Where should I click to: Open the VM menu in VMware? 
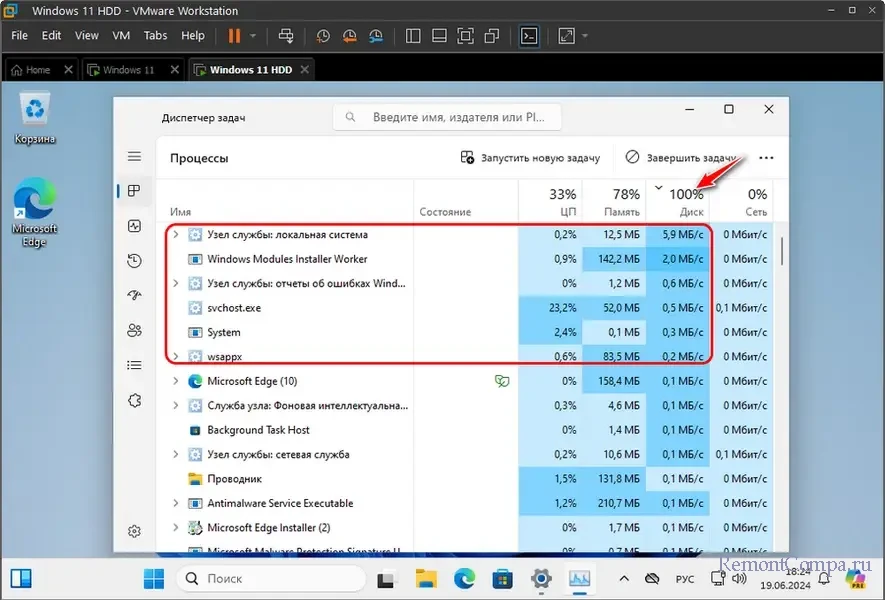click(121, 35)
